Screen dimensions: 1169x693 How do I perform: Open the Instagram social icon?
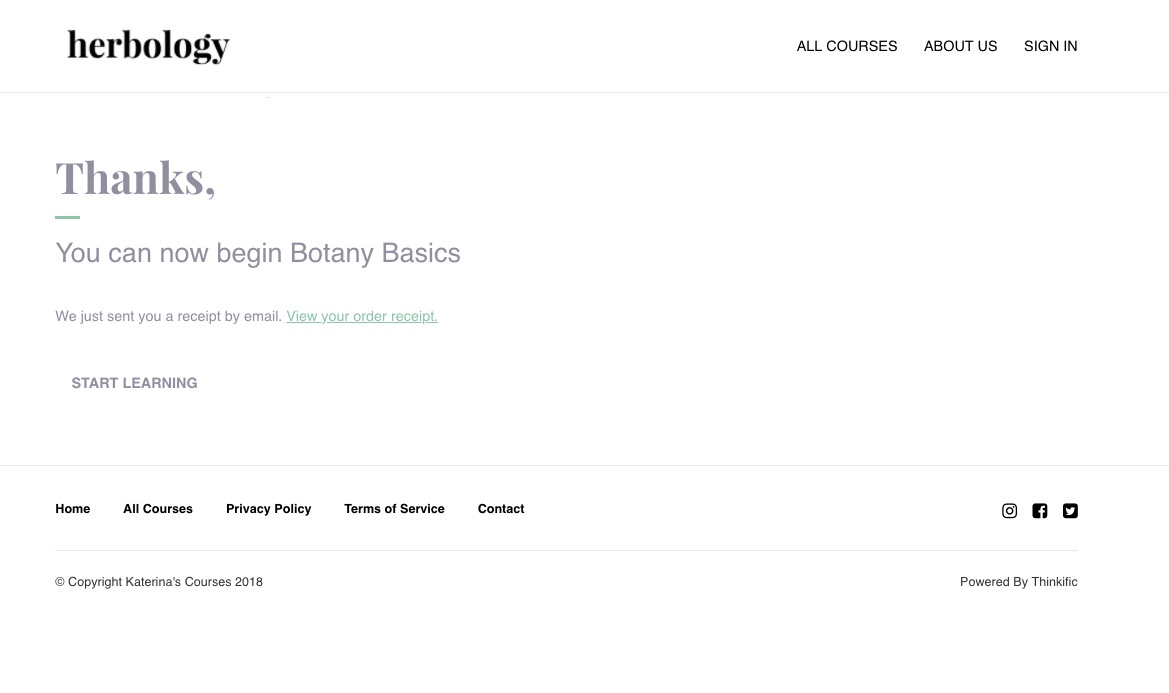[1009, 510]
